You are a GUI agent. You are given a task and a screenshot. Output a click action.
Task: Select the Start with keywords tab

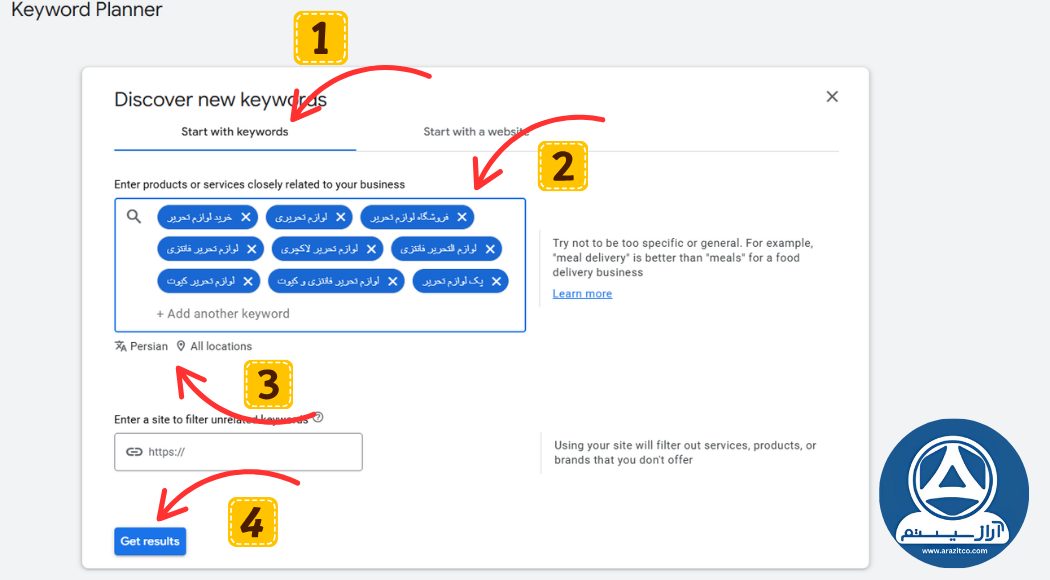(233, 131)
